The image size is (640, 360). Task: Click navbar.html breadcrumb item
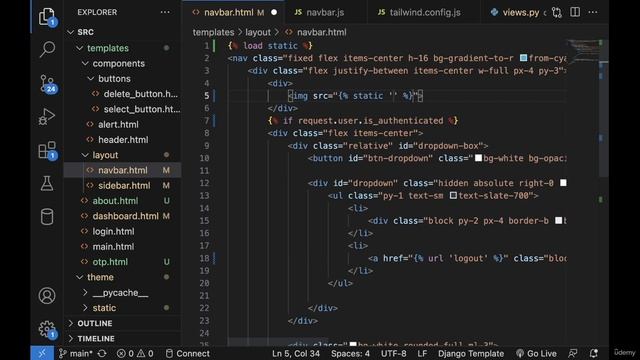pyautogui.click(x=316, y=32)
